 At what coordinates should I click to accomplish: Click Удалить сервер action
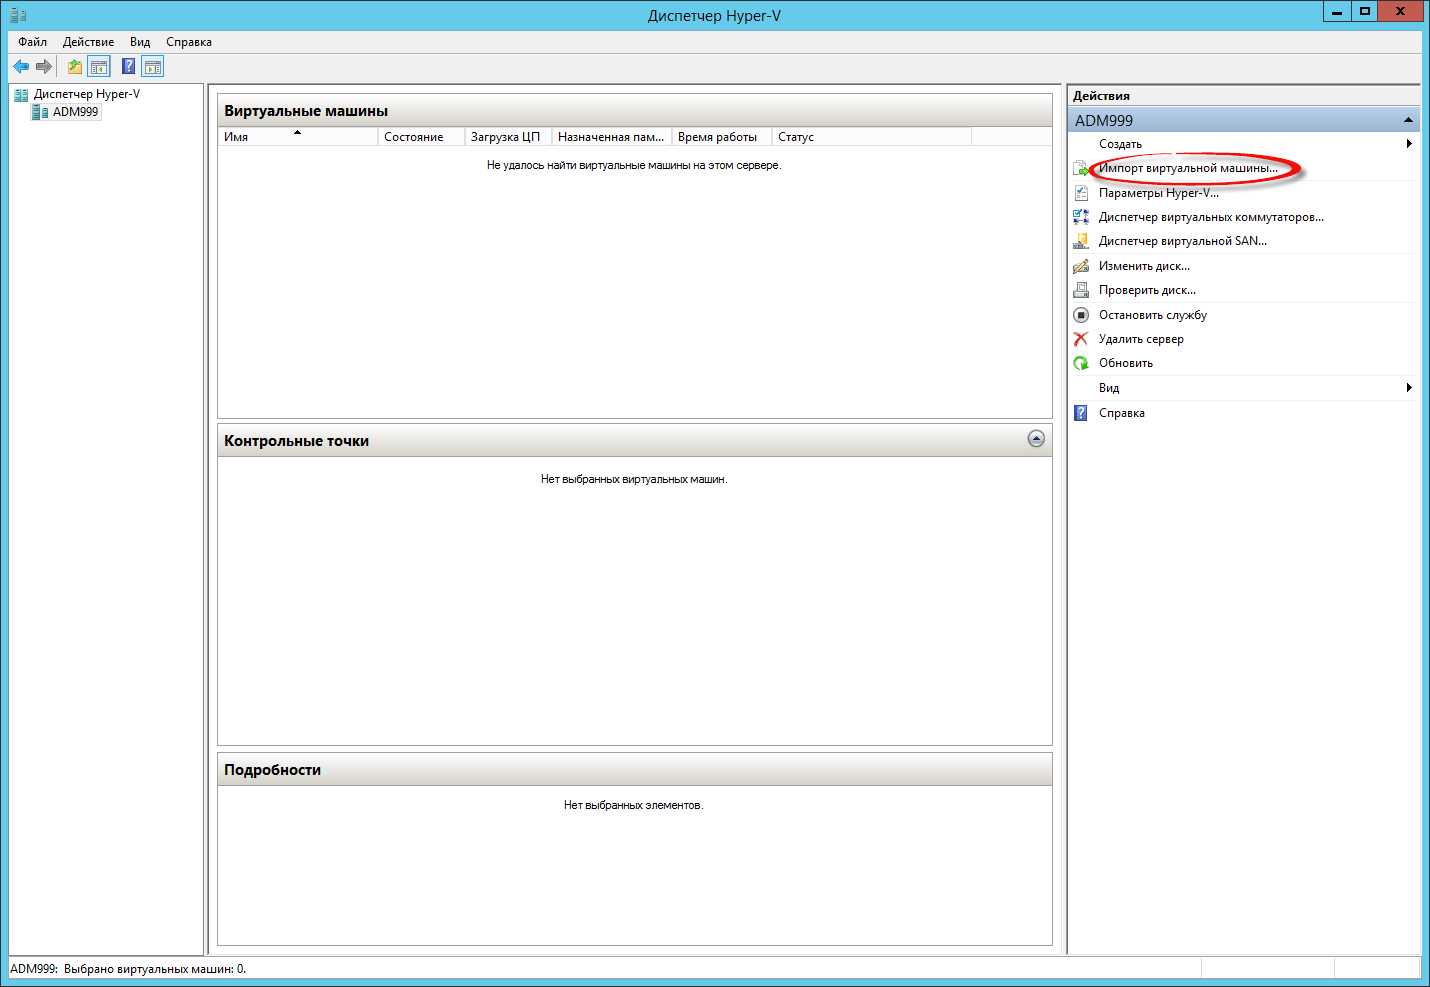click(x=1141, y=339)
